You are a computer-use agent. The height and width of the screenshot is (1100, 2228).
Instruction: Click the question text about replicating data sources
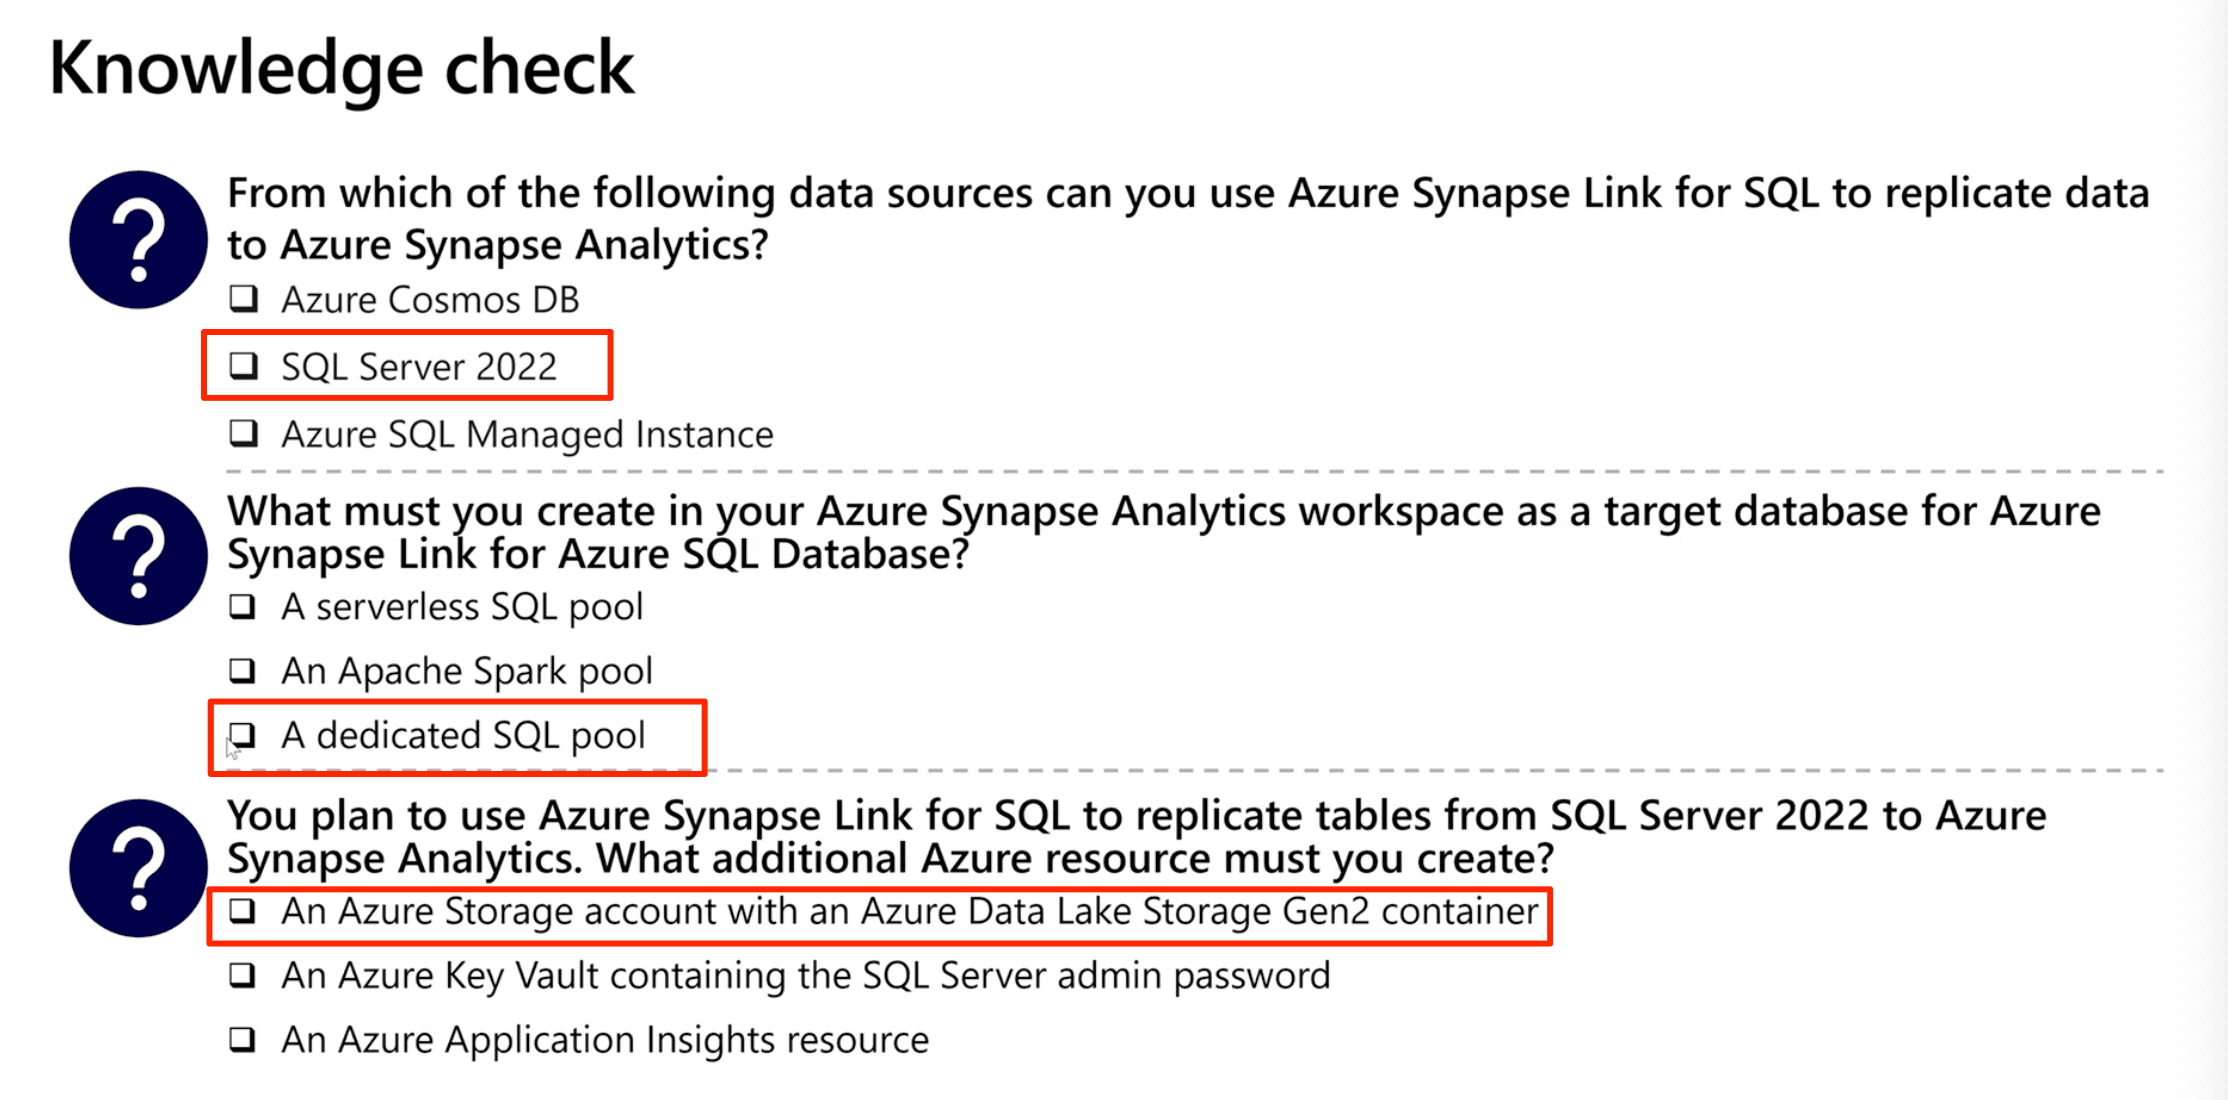click(1187, 218)
